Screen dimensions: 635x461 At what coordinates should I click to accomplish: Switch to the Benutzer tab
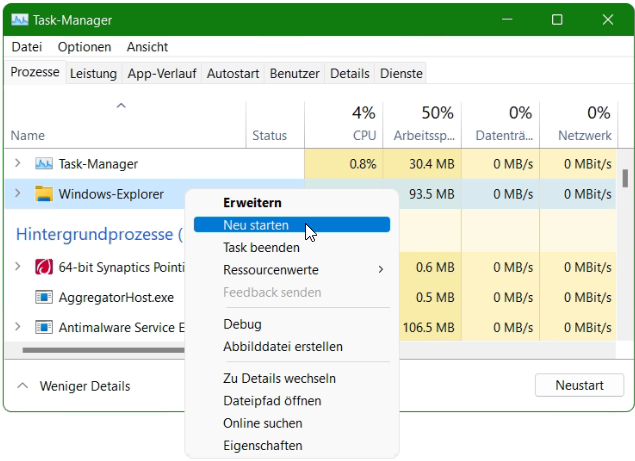pos(294,73)
